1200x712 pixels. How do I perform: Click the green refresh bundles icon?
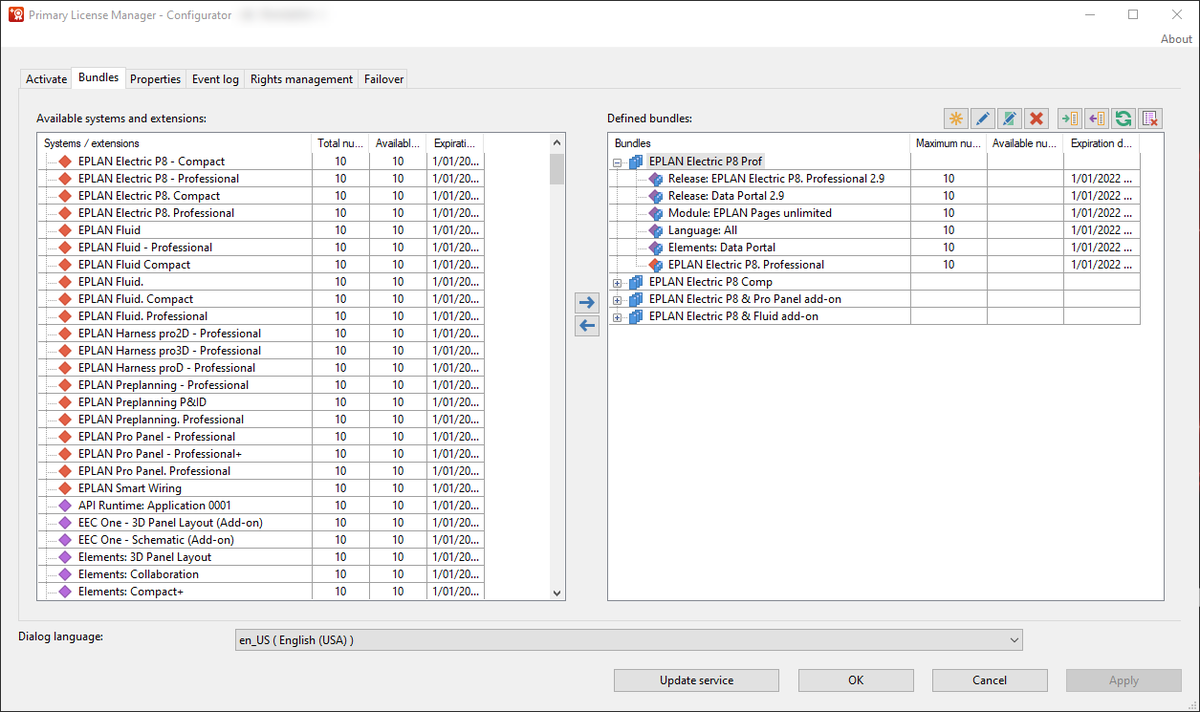(1123, 119)
